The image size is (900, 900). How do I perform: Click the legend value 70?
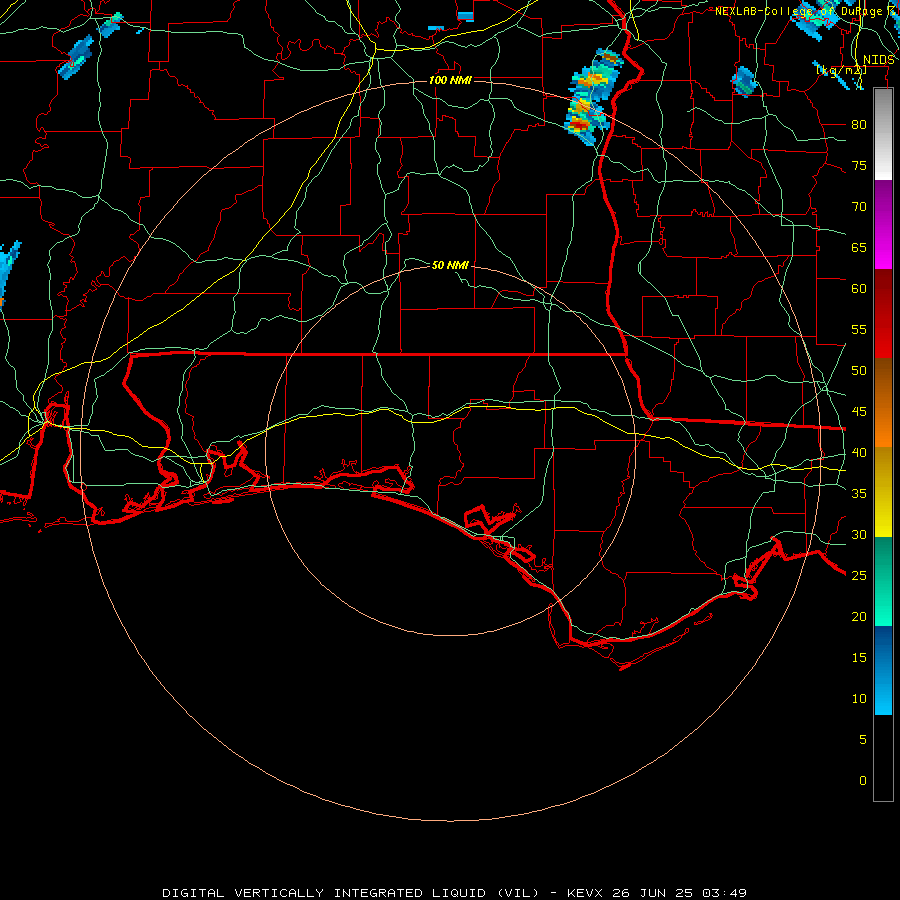pyautogui.click(x=859, y=207)
